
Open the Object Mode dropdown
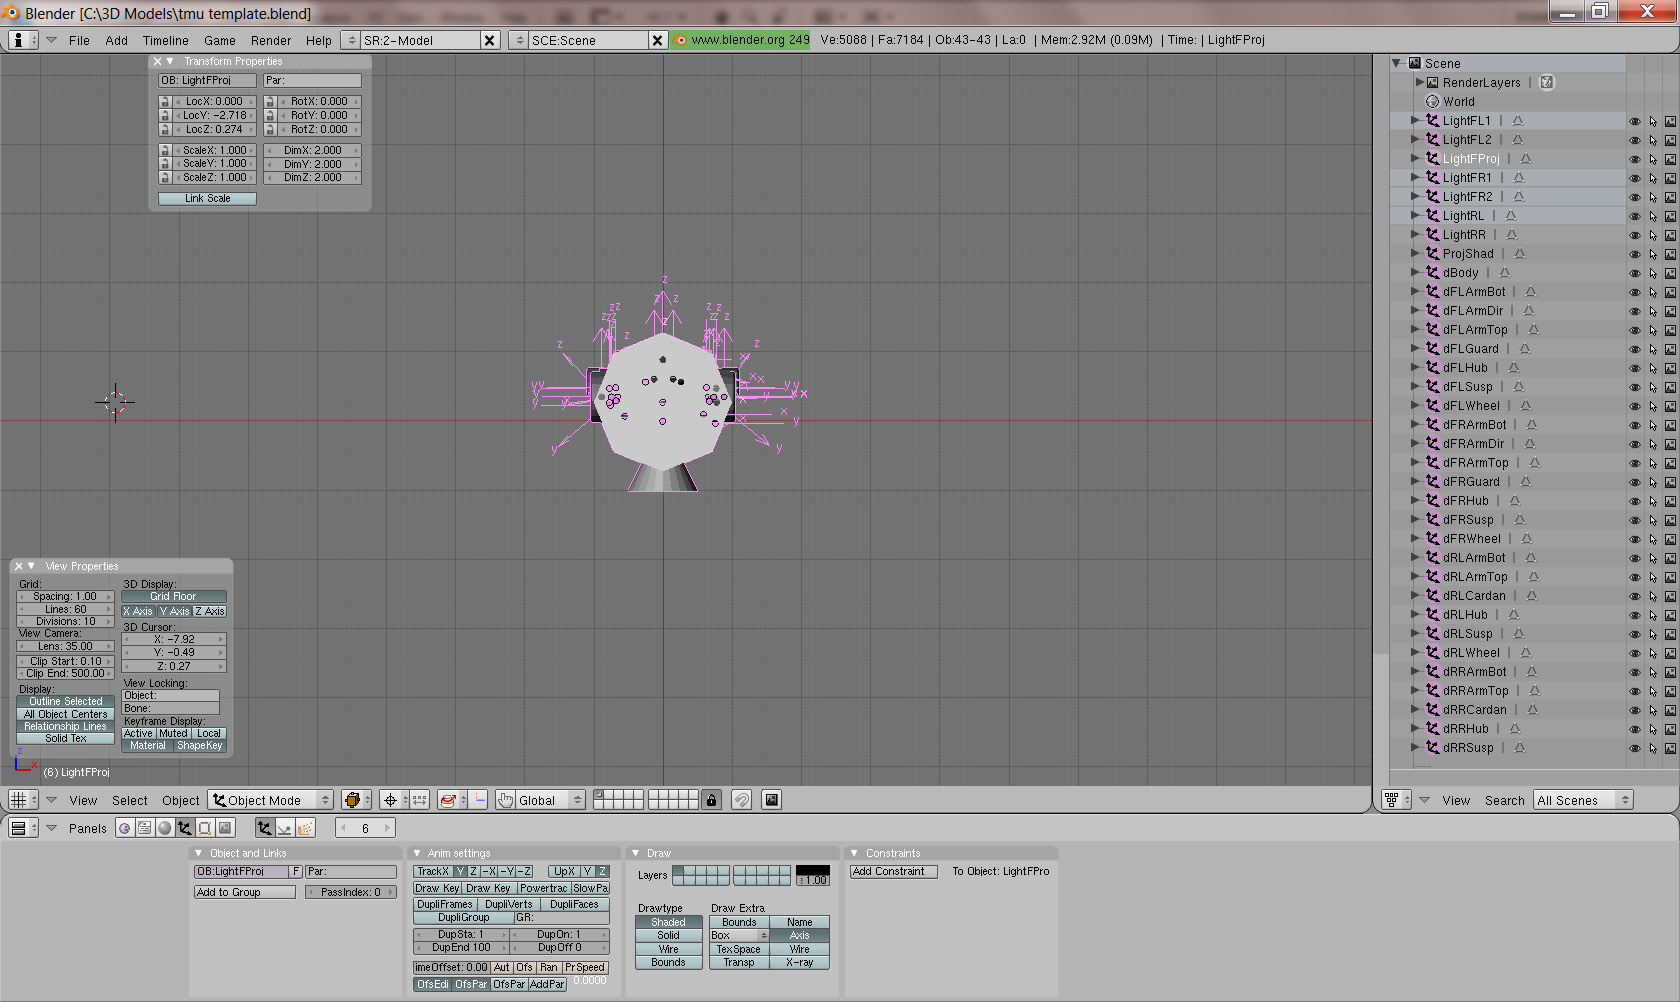point(270,800)
